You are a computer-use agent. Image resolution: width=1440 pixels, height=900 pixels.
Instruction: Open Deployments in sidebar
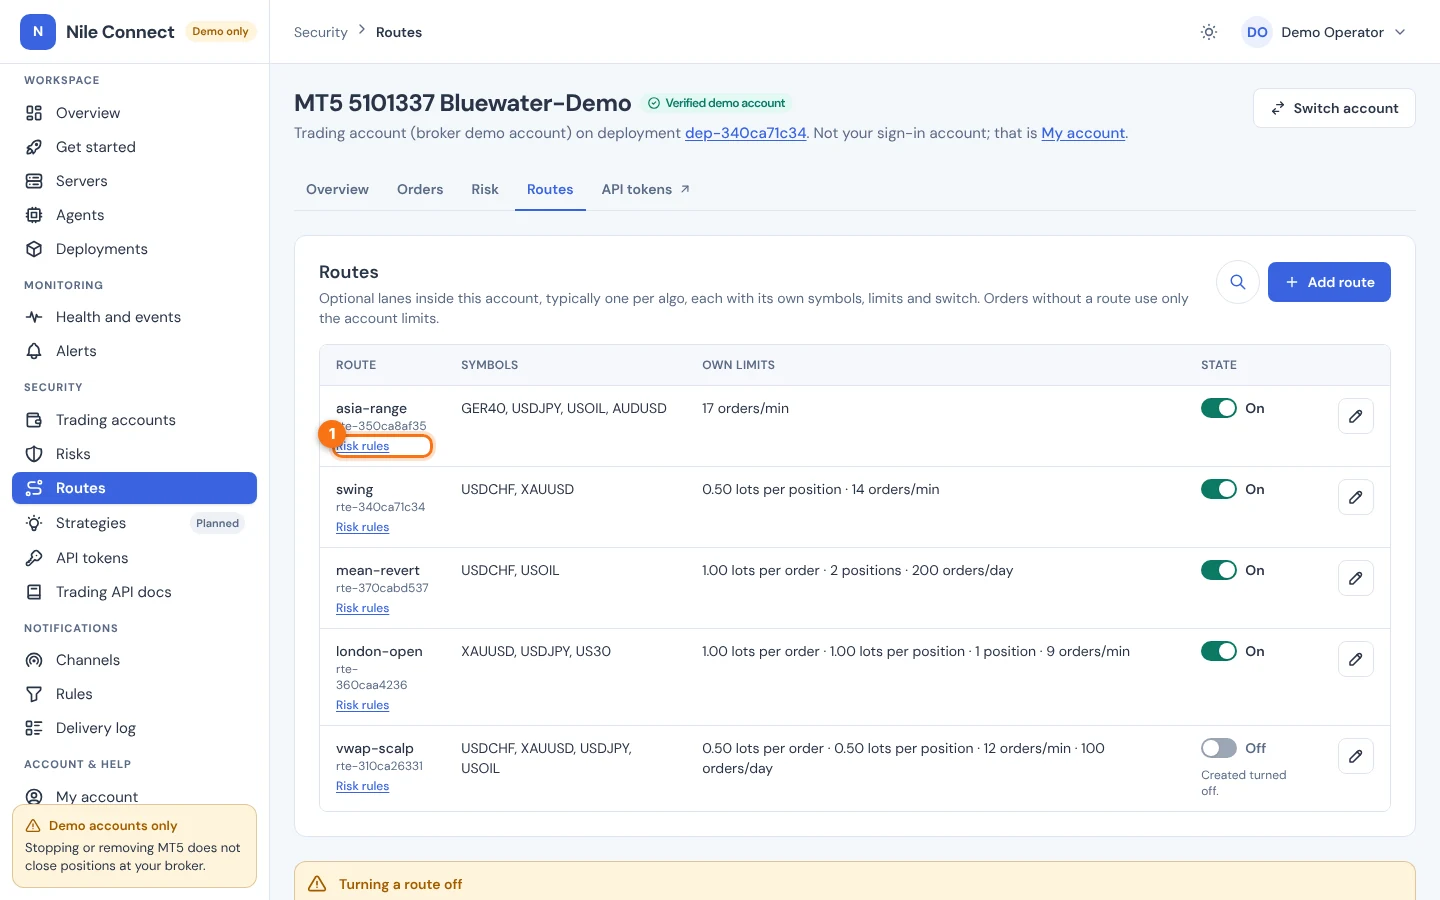pyautogui.click(x=134, y=249)
